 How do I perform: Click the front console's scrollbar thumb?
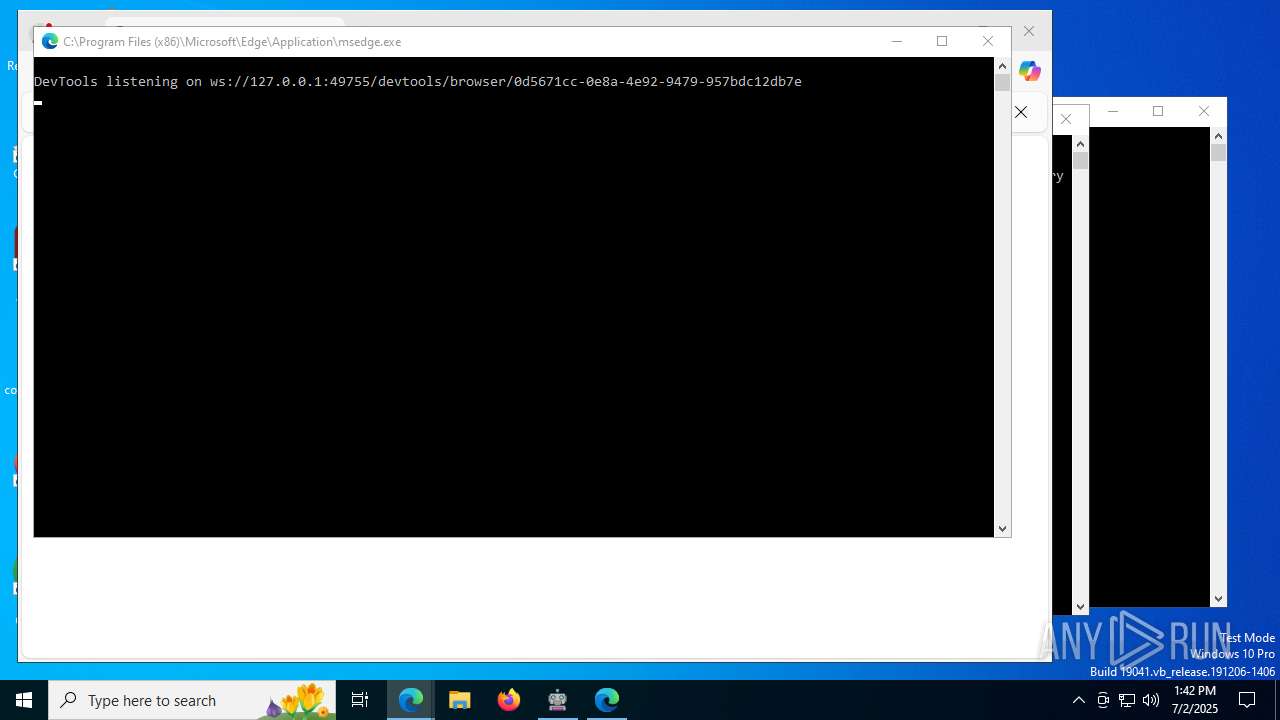[x=1002, y=83]
